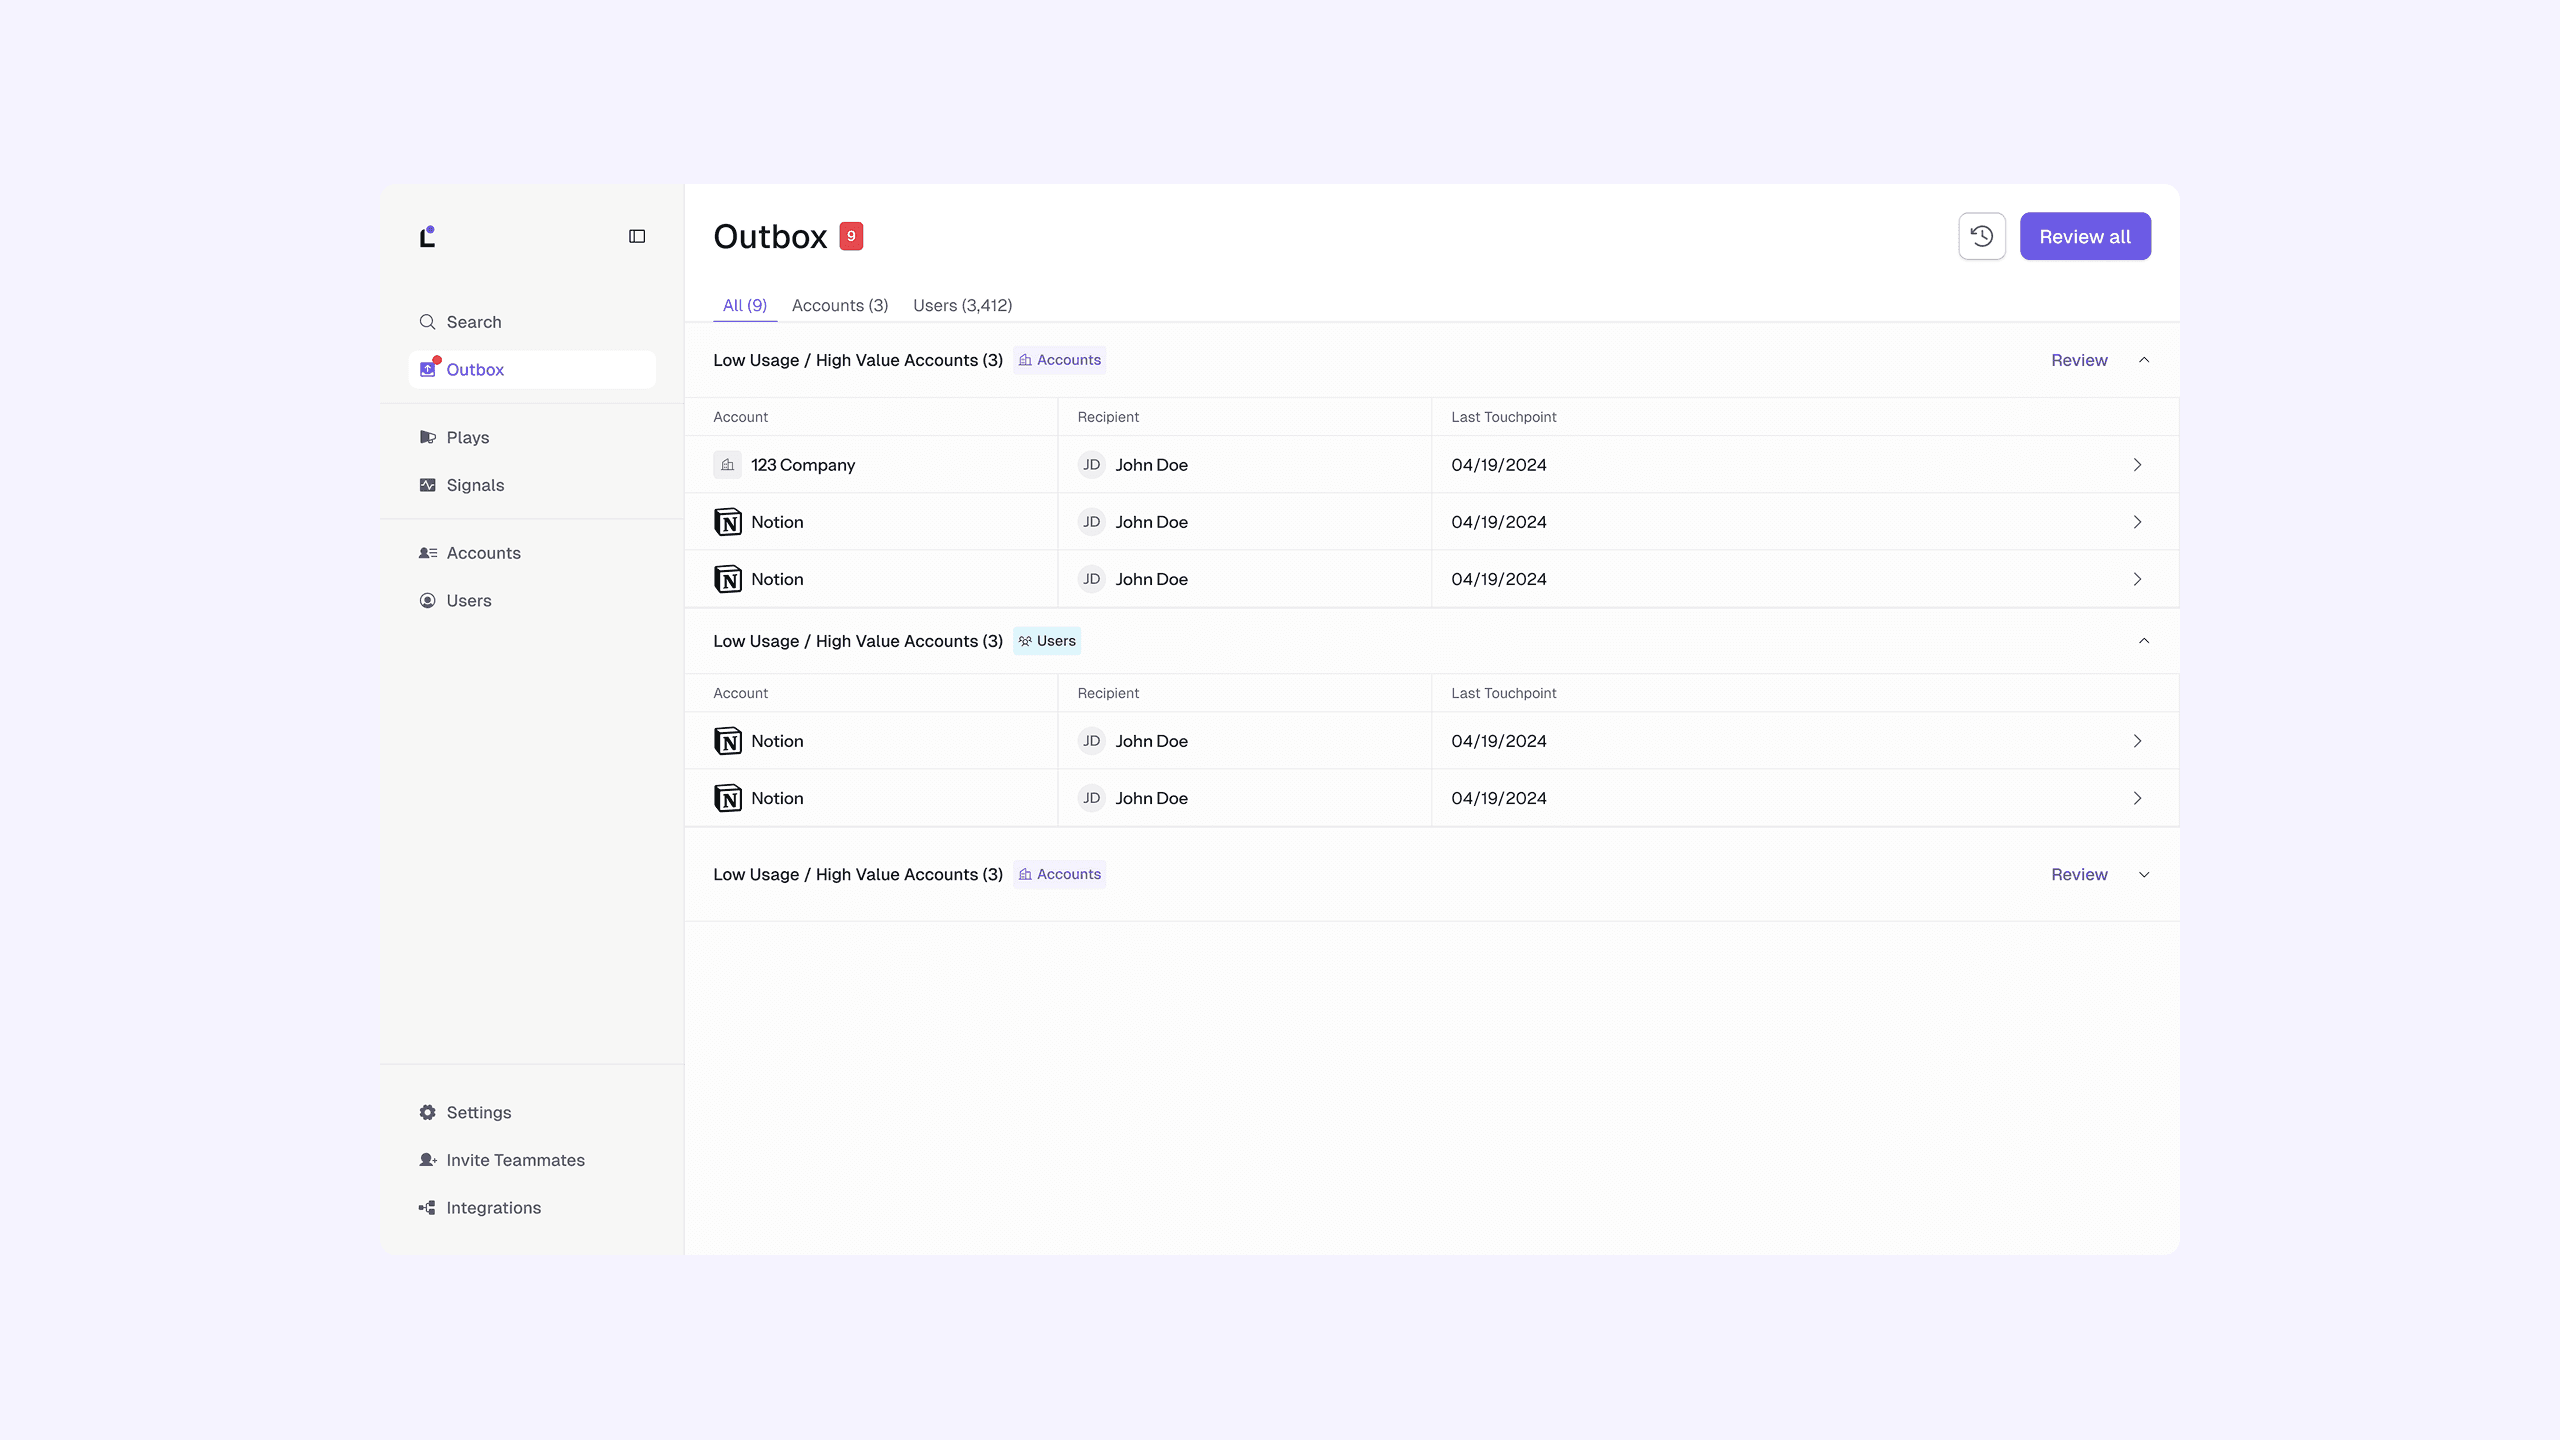Open Plays from the sidebar
The height and width of the screenshot is (1440, 2560).
click(x=467, y=437)
